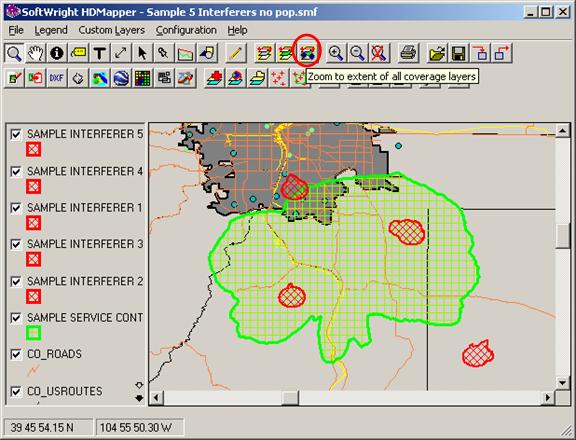Image resolution: width=576 pixels, height=440 pixels.
Task: Activate the black info identify tool
Action: (57, 53)
